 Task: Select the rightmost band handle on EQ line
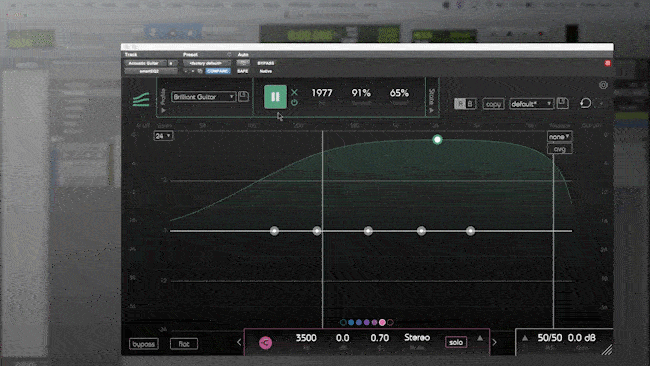tap(471, 231)
